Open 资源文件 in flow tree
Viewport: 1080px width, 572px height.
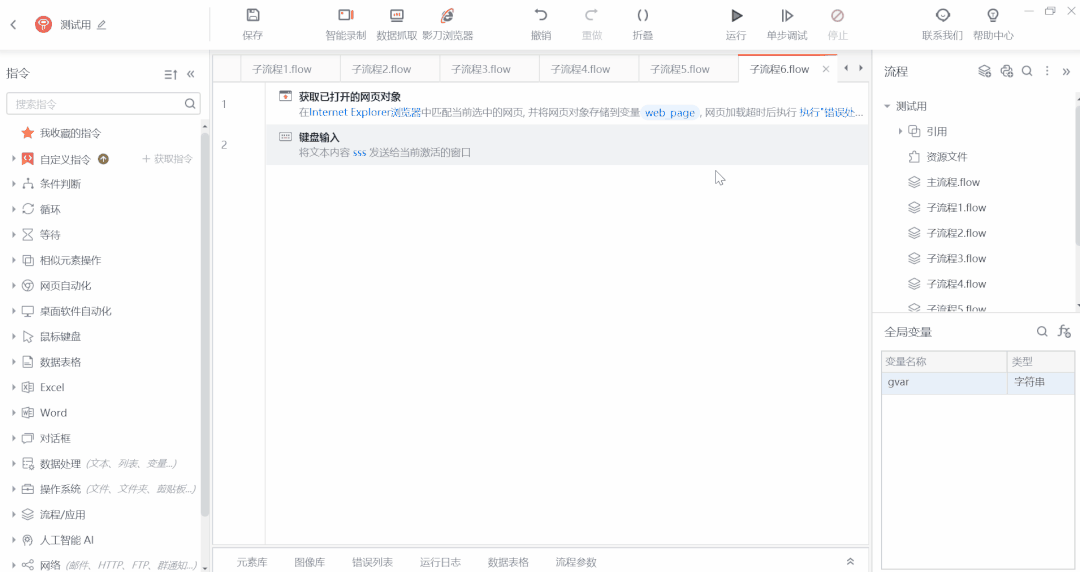(946, 157)
